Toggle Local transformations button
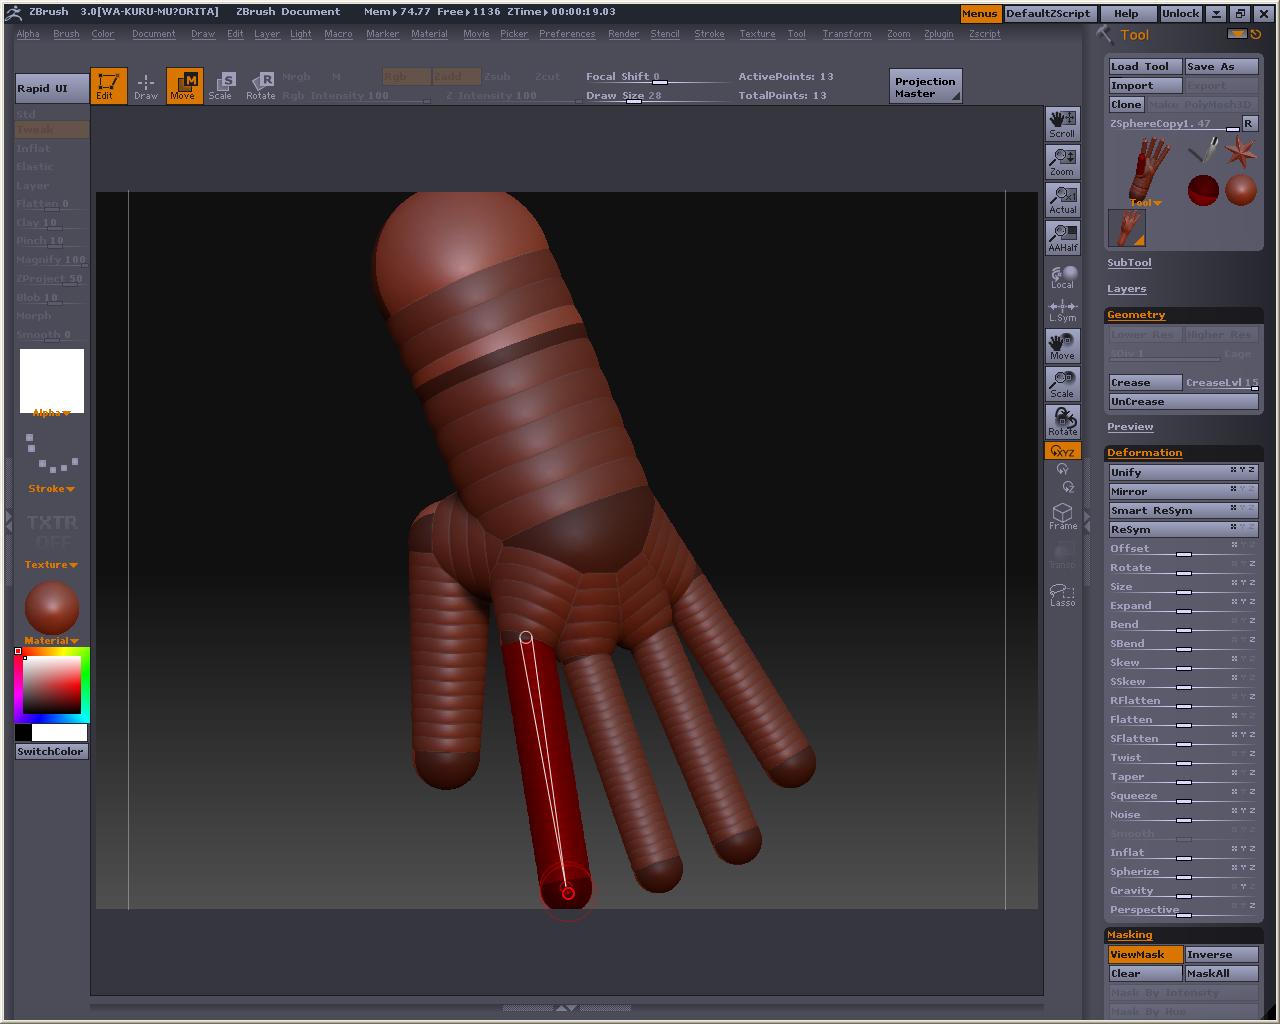Viewport: 1280px width, 1024px height. (x=1062, y=276)
